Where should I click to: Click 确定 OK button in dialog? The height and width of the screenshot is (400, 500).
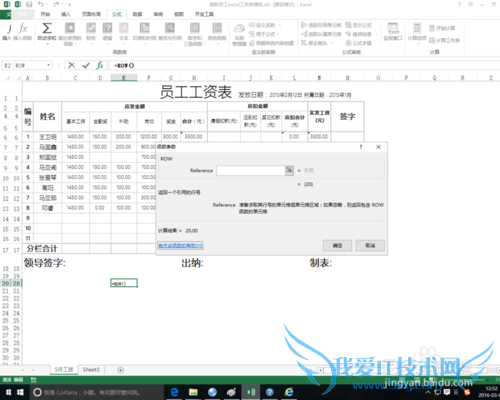(x=337, y=245)
